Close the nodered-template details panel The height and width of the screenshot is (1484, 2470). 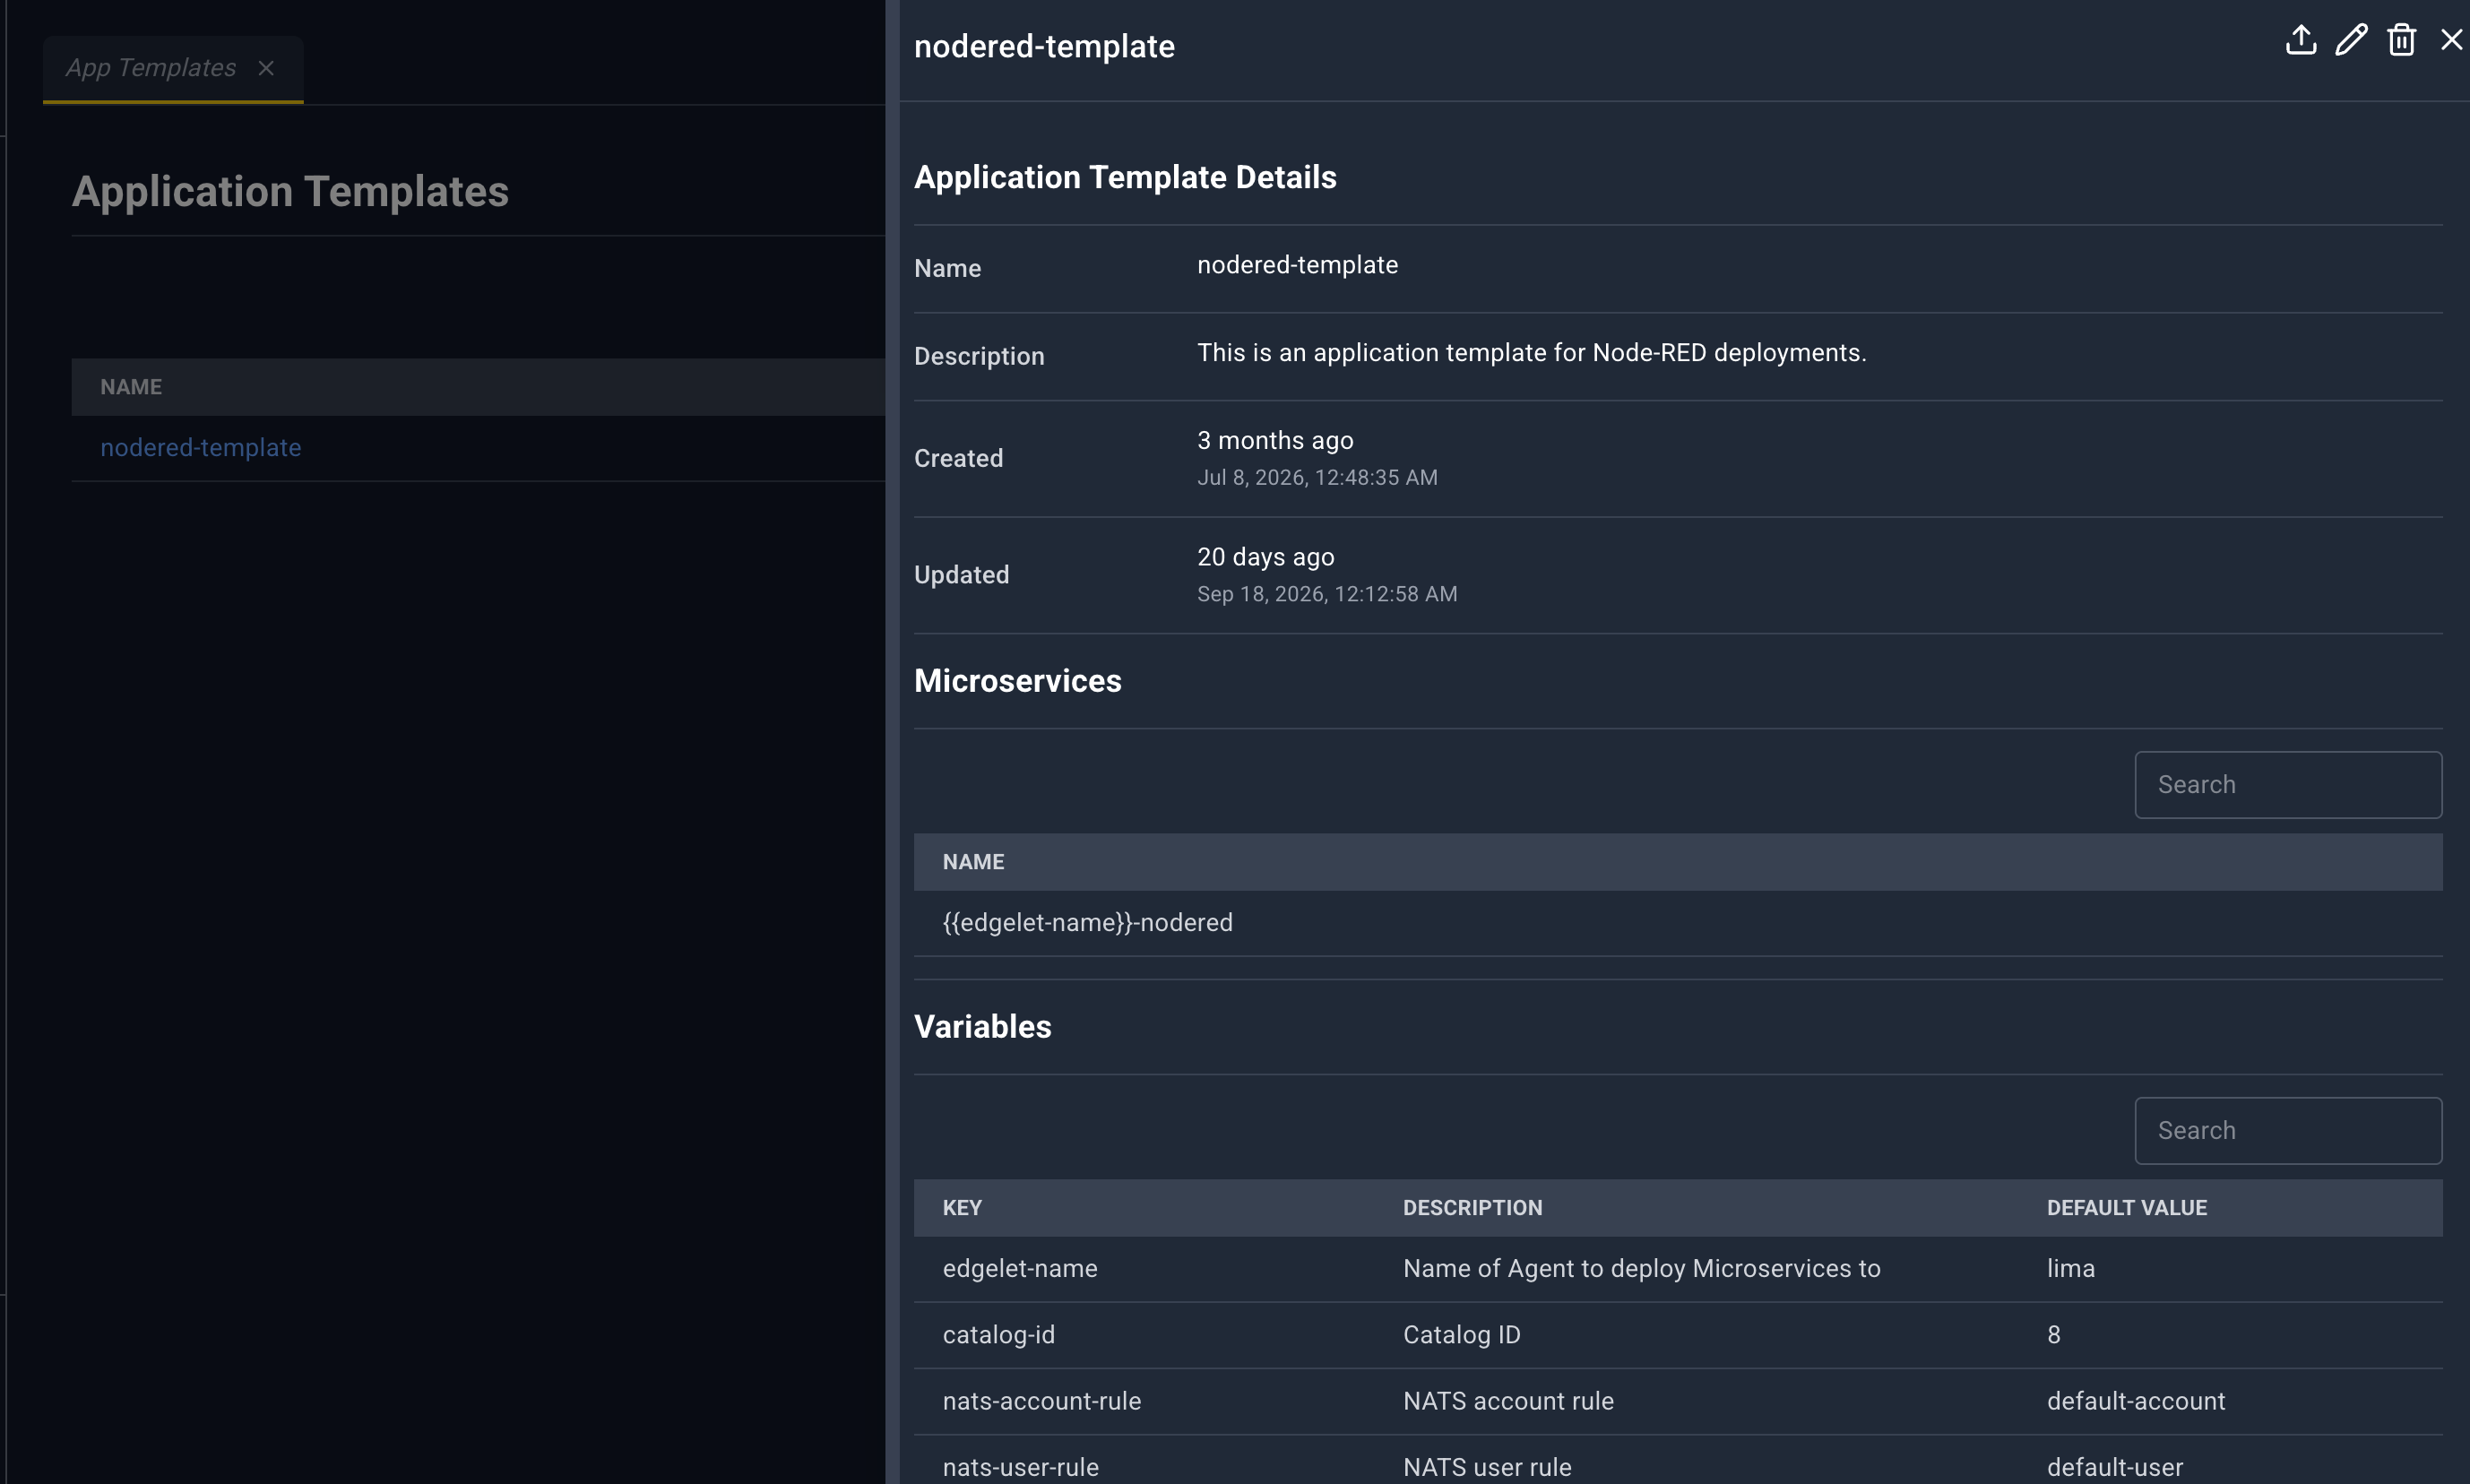(x=2451, y=40)
